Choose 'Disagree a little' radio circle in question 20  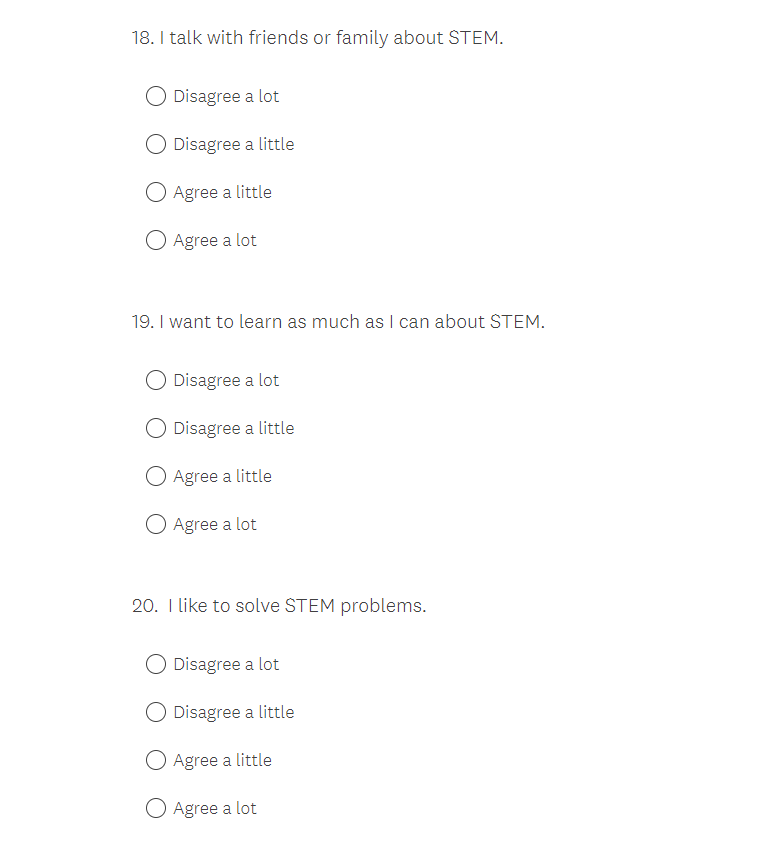click(156, 712)
